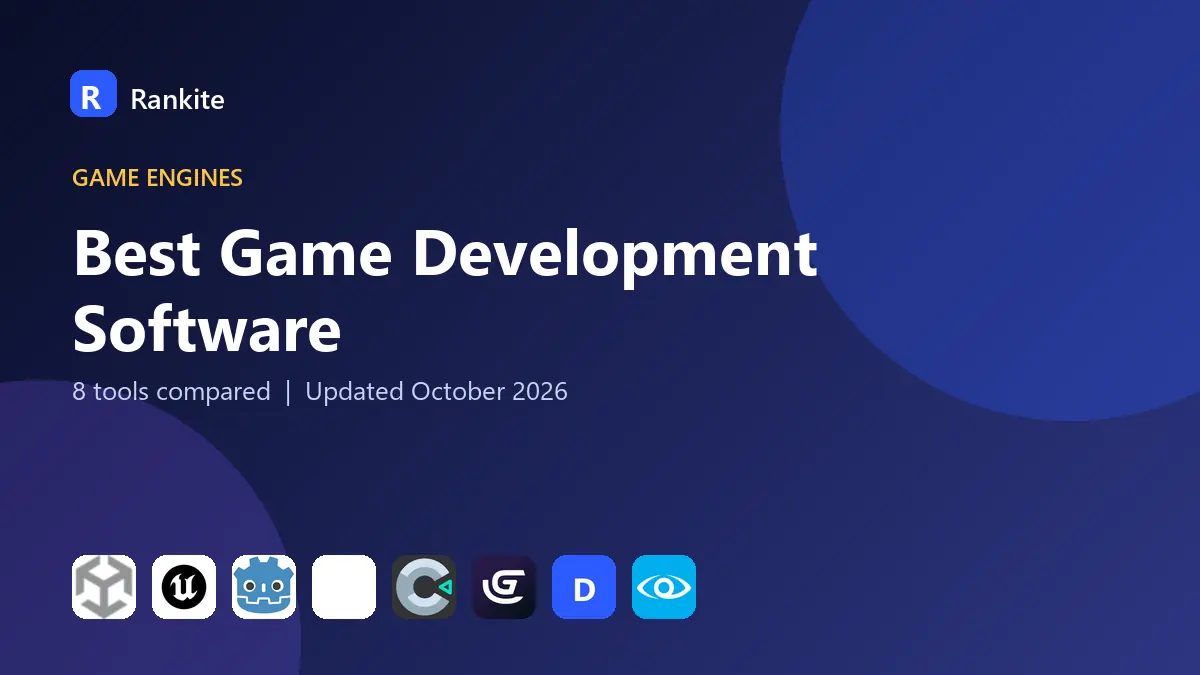1200x675 pixels.
Task: Click the Unreal Engine logo icon
Action: tap(184, 587)
